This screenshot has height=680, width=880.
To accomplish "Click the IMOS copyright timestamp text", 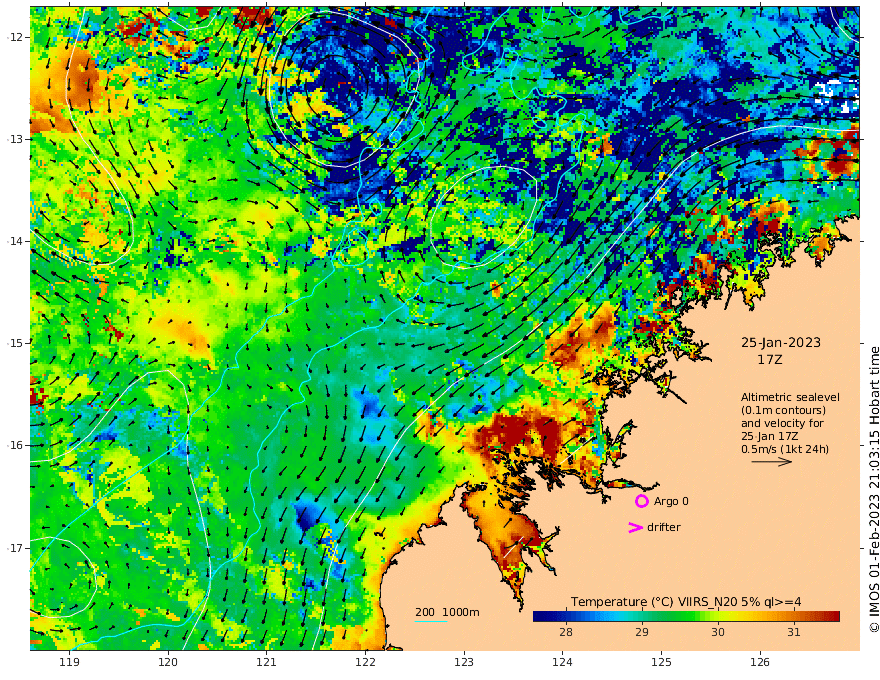I will point(874,489).
